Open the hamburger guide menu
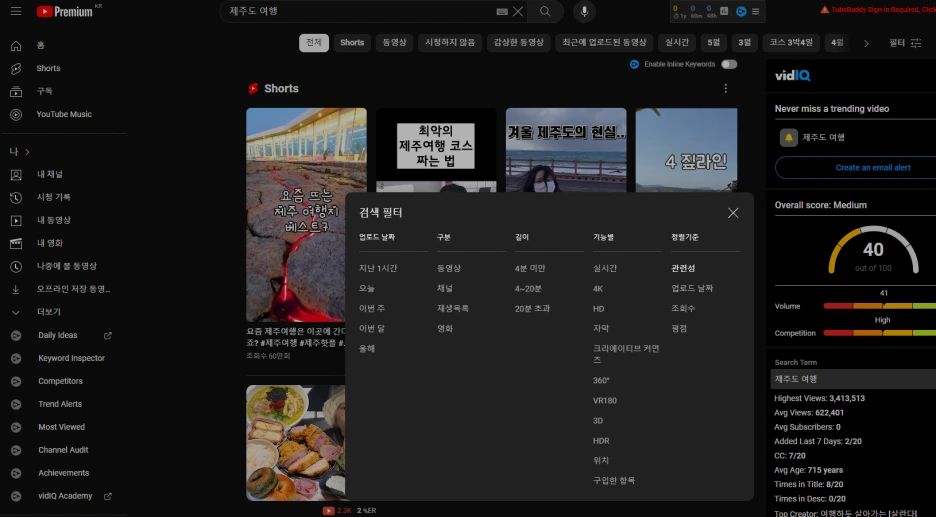Screen dimensions: 936x517 click(16, 11)
